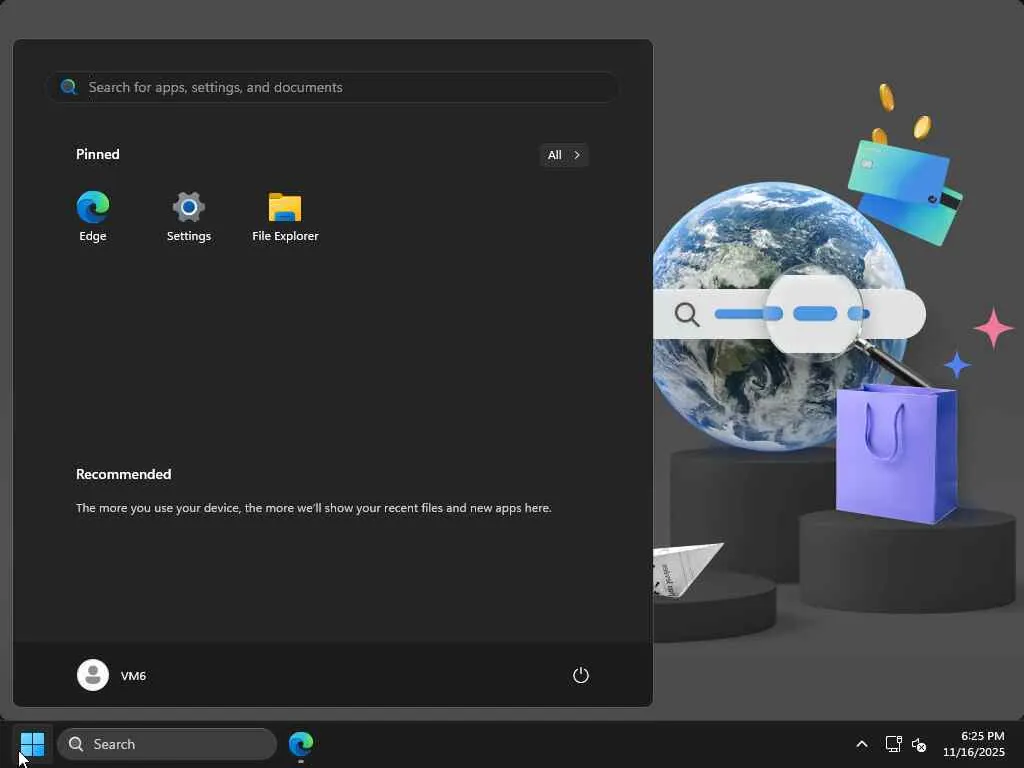Launch File Explorer from Pinned
This screenshot has width=1024, height=768.
285,217
